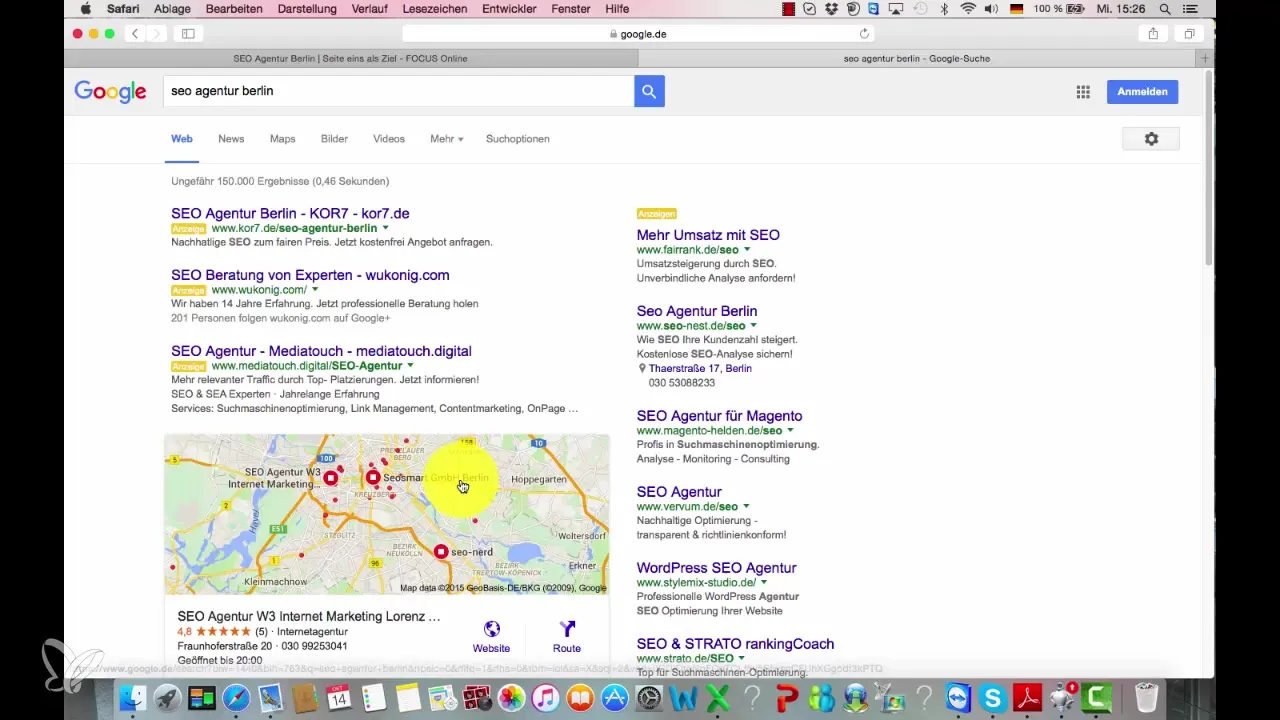Expand arrow next to magento-helden.de URL
The width and height of the screenshot is (1280, 720).
click(x=790, y=431)
